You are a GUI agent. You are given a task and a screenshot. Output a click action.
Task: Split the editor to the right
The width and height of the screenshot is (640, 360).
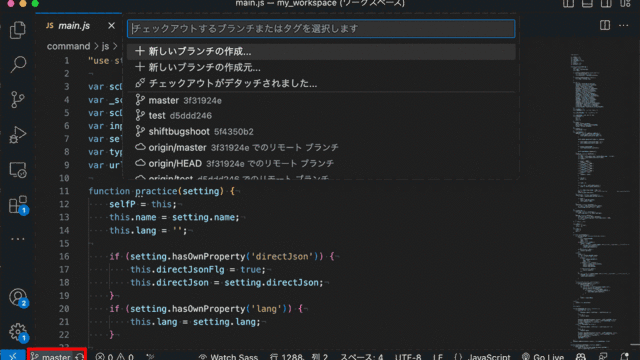pyautogui.click(x=605, y=25)
